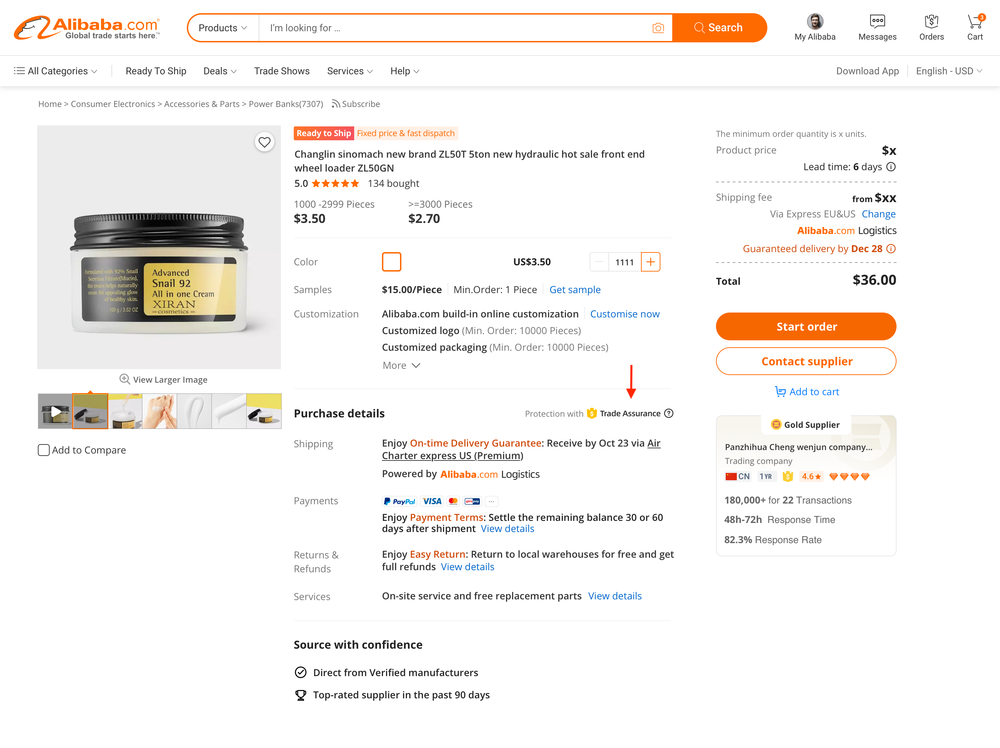Click the Trade Assurance help icon
The width and height of the screenshot is (1000, 748).
pyautogui.click(x=669, y=414)
